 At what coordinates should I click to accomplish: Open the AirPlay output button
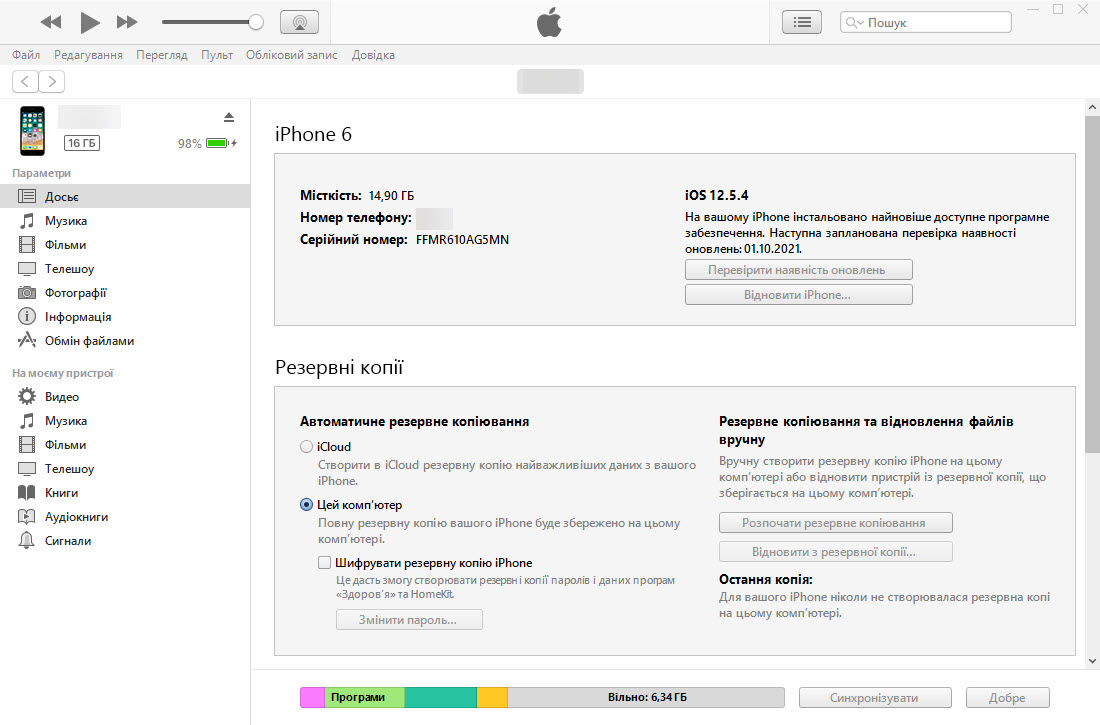pyautogui.click(x=300, y=22)
